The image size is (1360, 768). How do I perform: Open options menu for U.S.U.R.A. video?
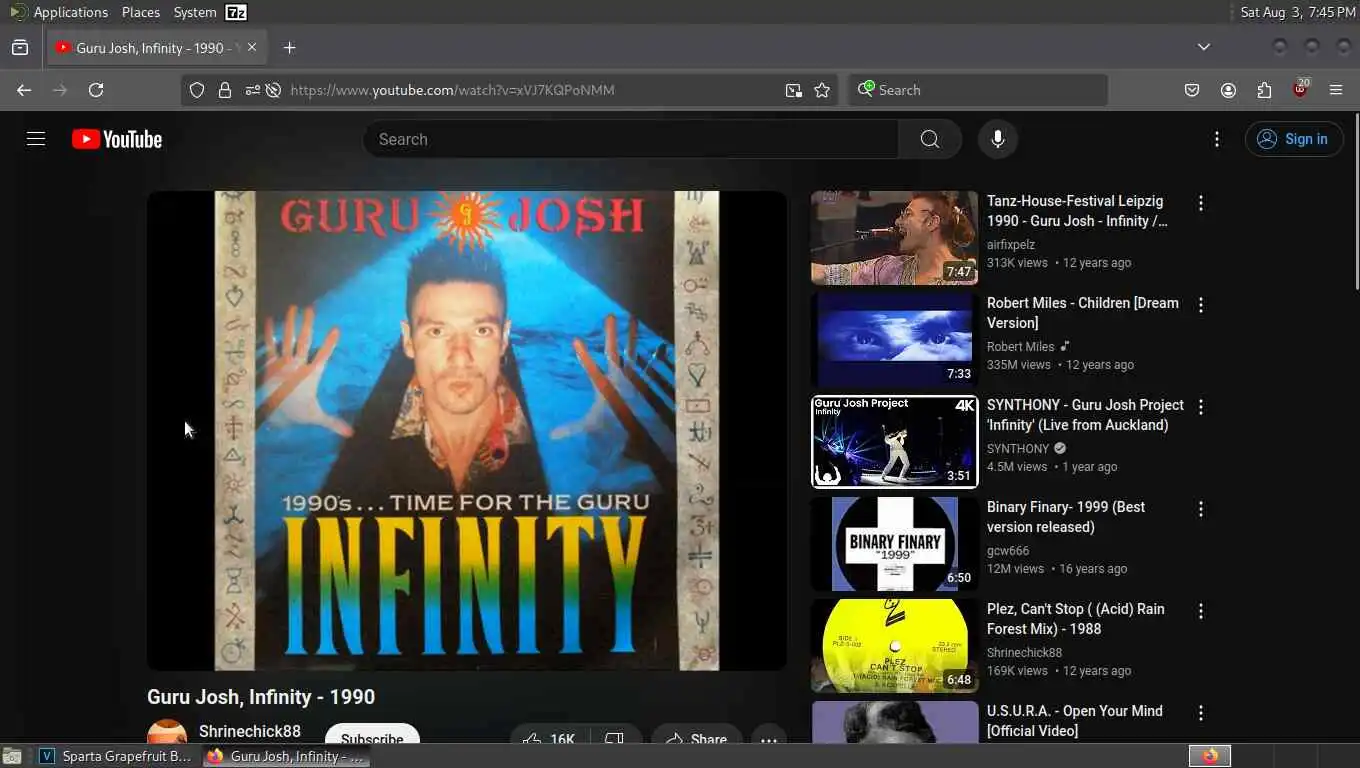coord(1201,713)
